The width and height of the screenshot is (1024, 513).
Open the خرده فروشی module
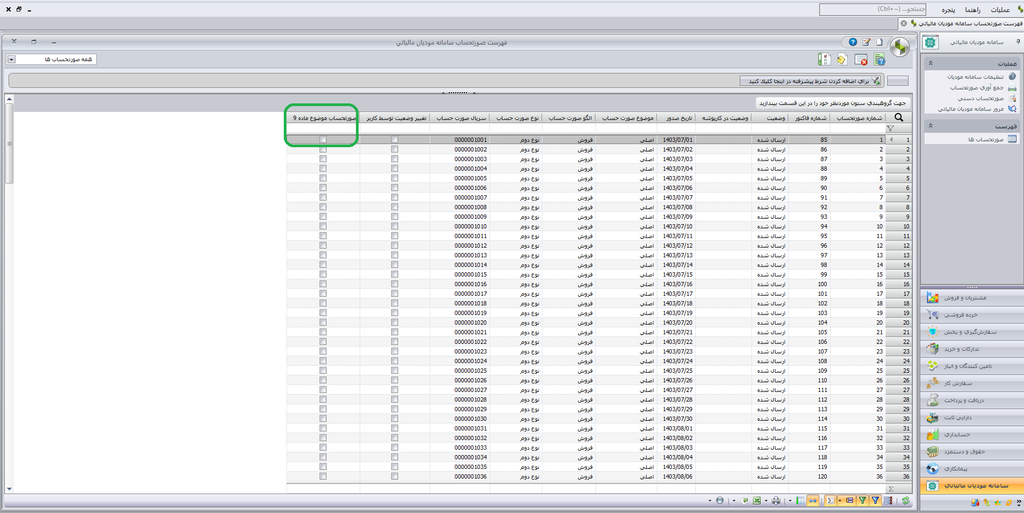coord(972,315)
